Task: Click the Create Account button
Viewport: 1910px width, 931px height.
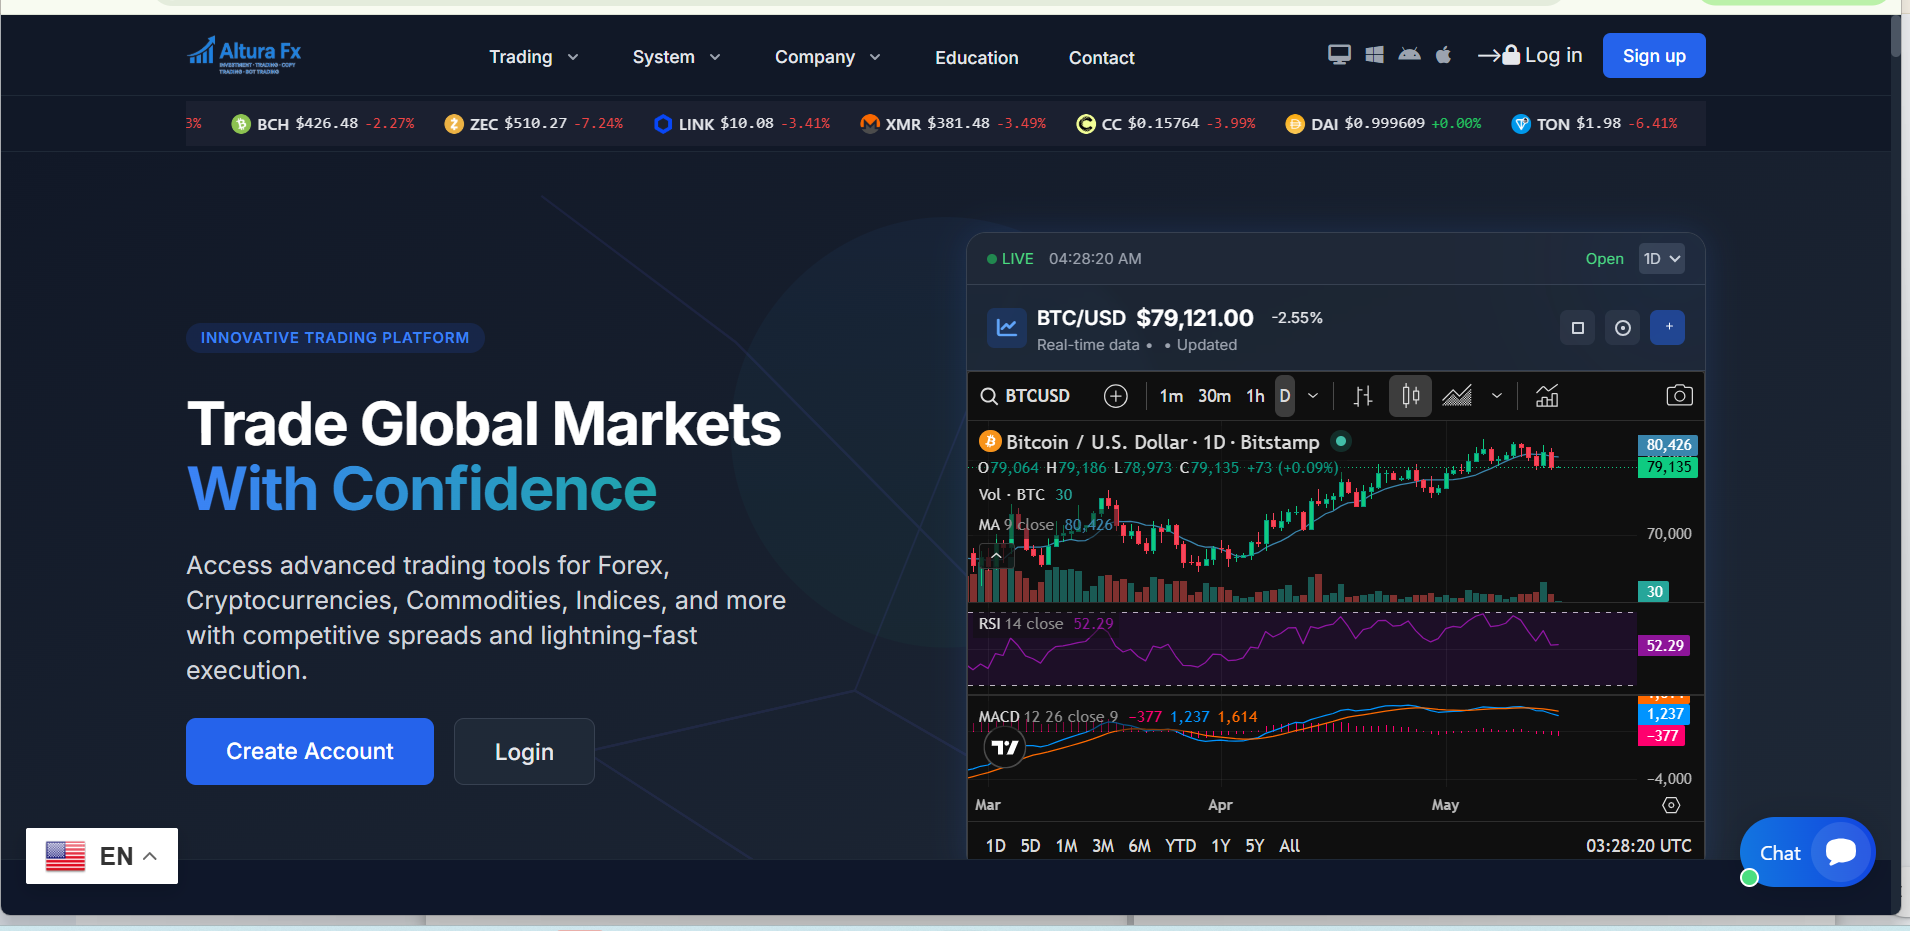Action: (x=310, y=751)
